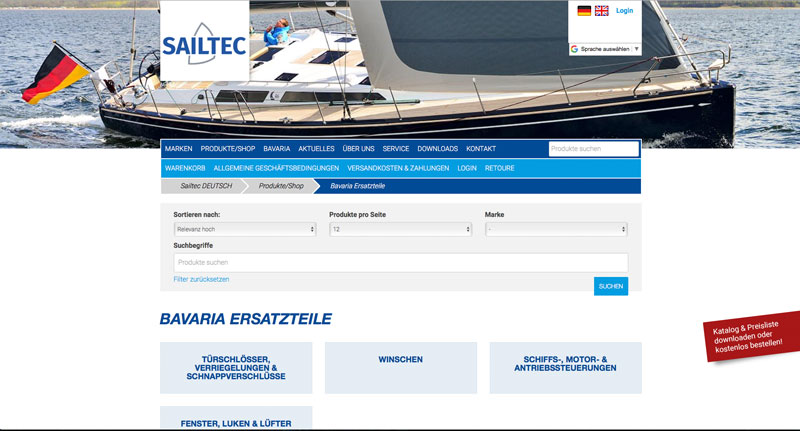Open the DOWNLOADS menu item
The image size is (800, 431).
[438, 149]
